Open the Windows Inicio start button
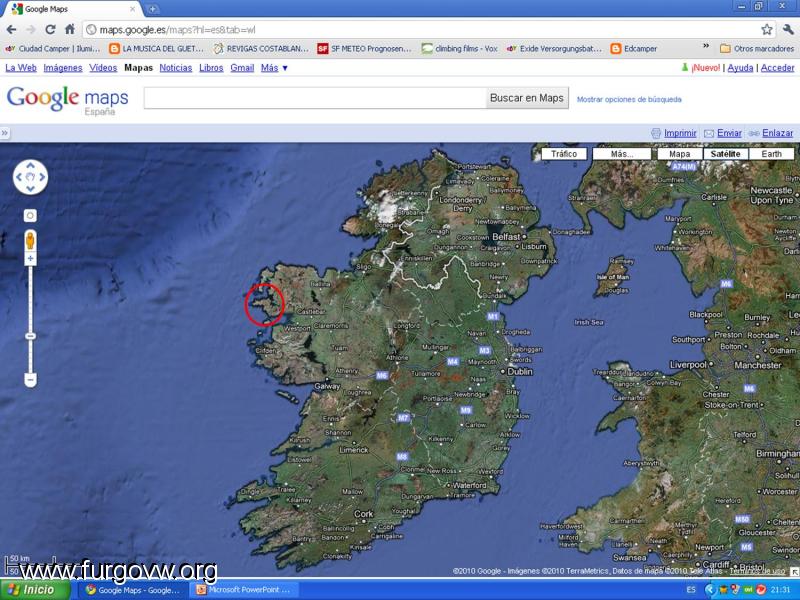800x600 pixels. [35, 590]
